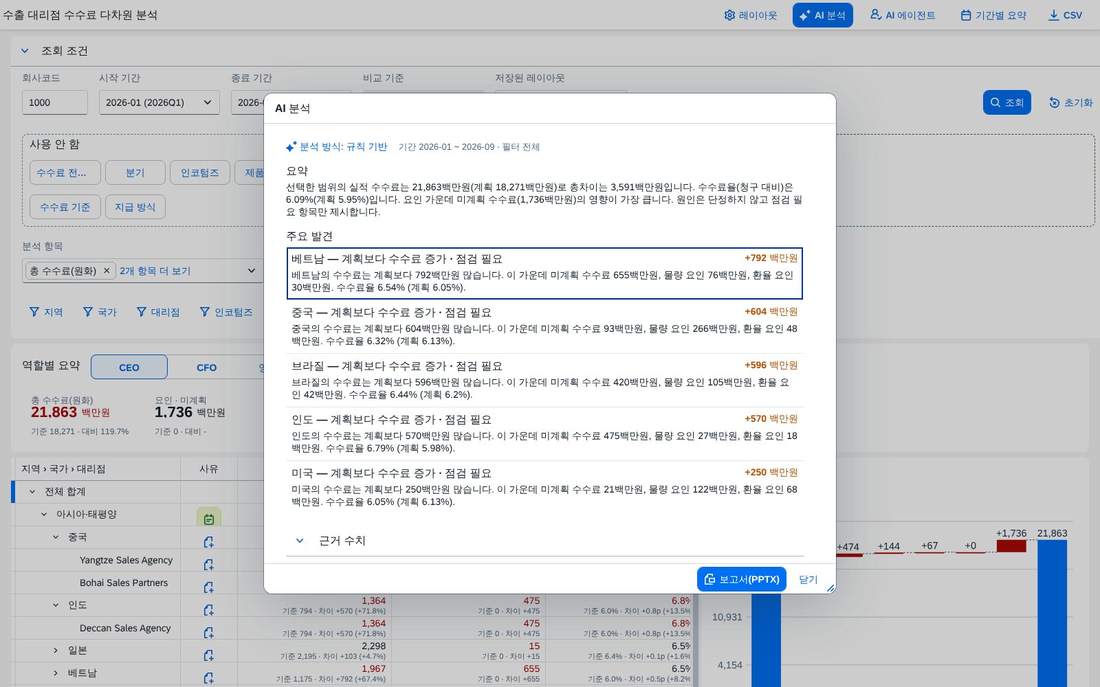Open the 대리점 filter

pos(158,312)
